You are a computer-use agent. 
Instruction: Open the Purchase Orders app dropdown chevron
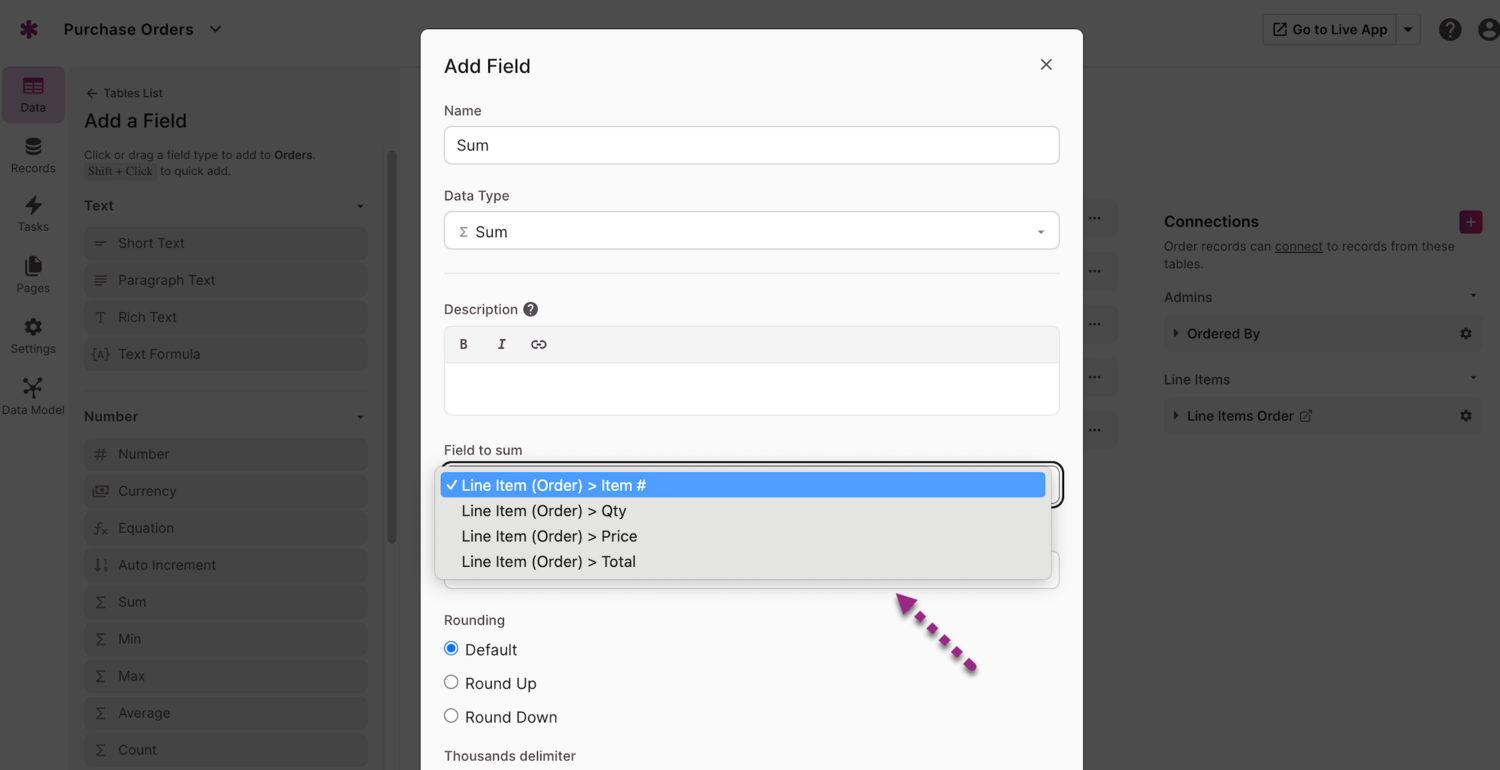click(216, 29)
